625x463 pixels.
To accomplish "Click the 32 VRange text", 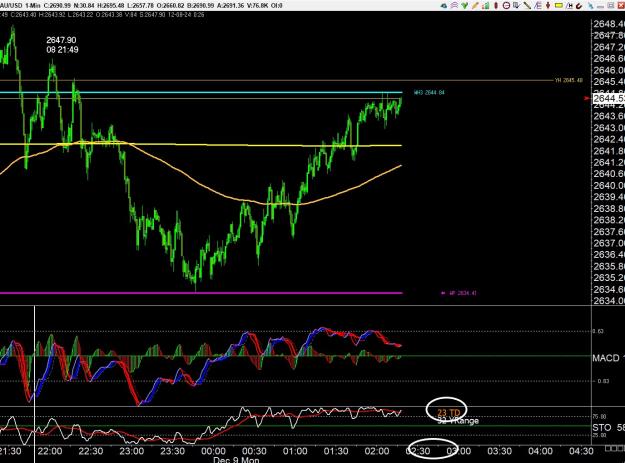I will (x=458, y=421).
